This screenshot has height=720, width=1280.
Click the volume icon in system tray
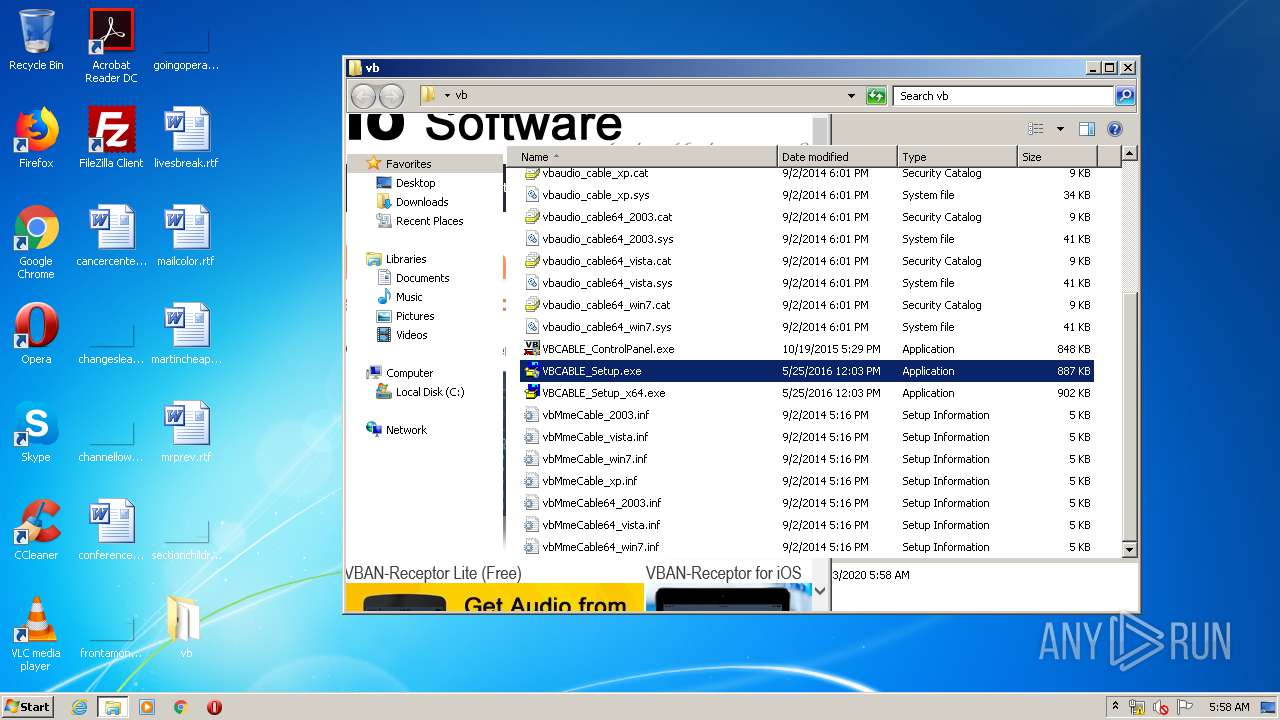pos(1161,707)
